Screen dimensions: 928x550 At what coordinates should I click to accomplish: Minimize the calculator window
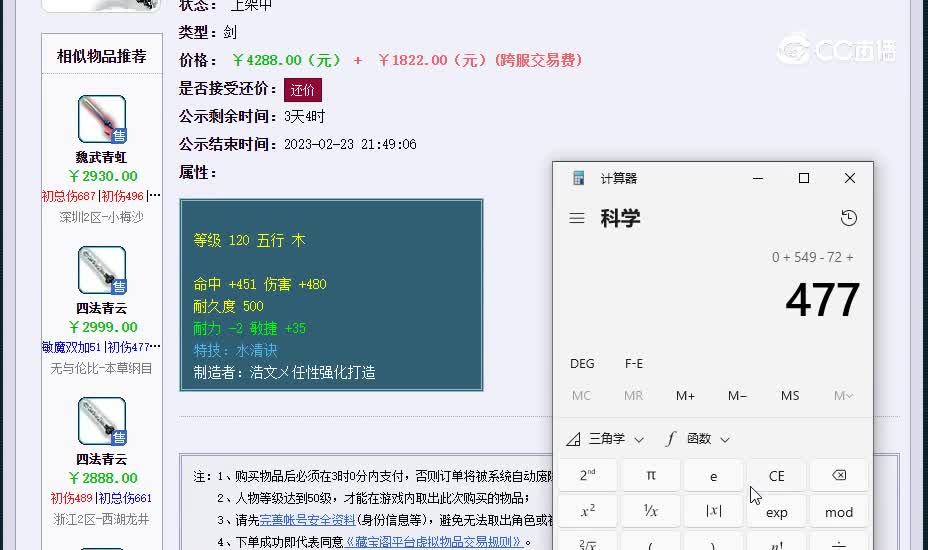[x=758, y=178]
